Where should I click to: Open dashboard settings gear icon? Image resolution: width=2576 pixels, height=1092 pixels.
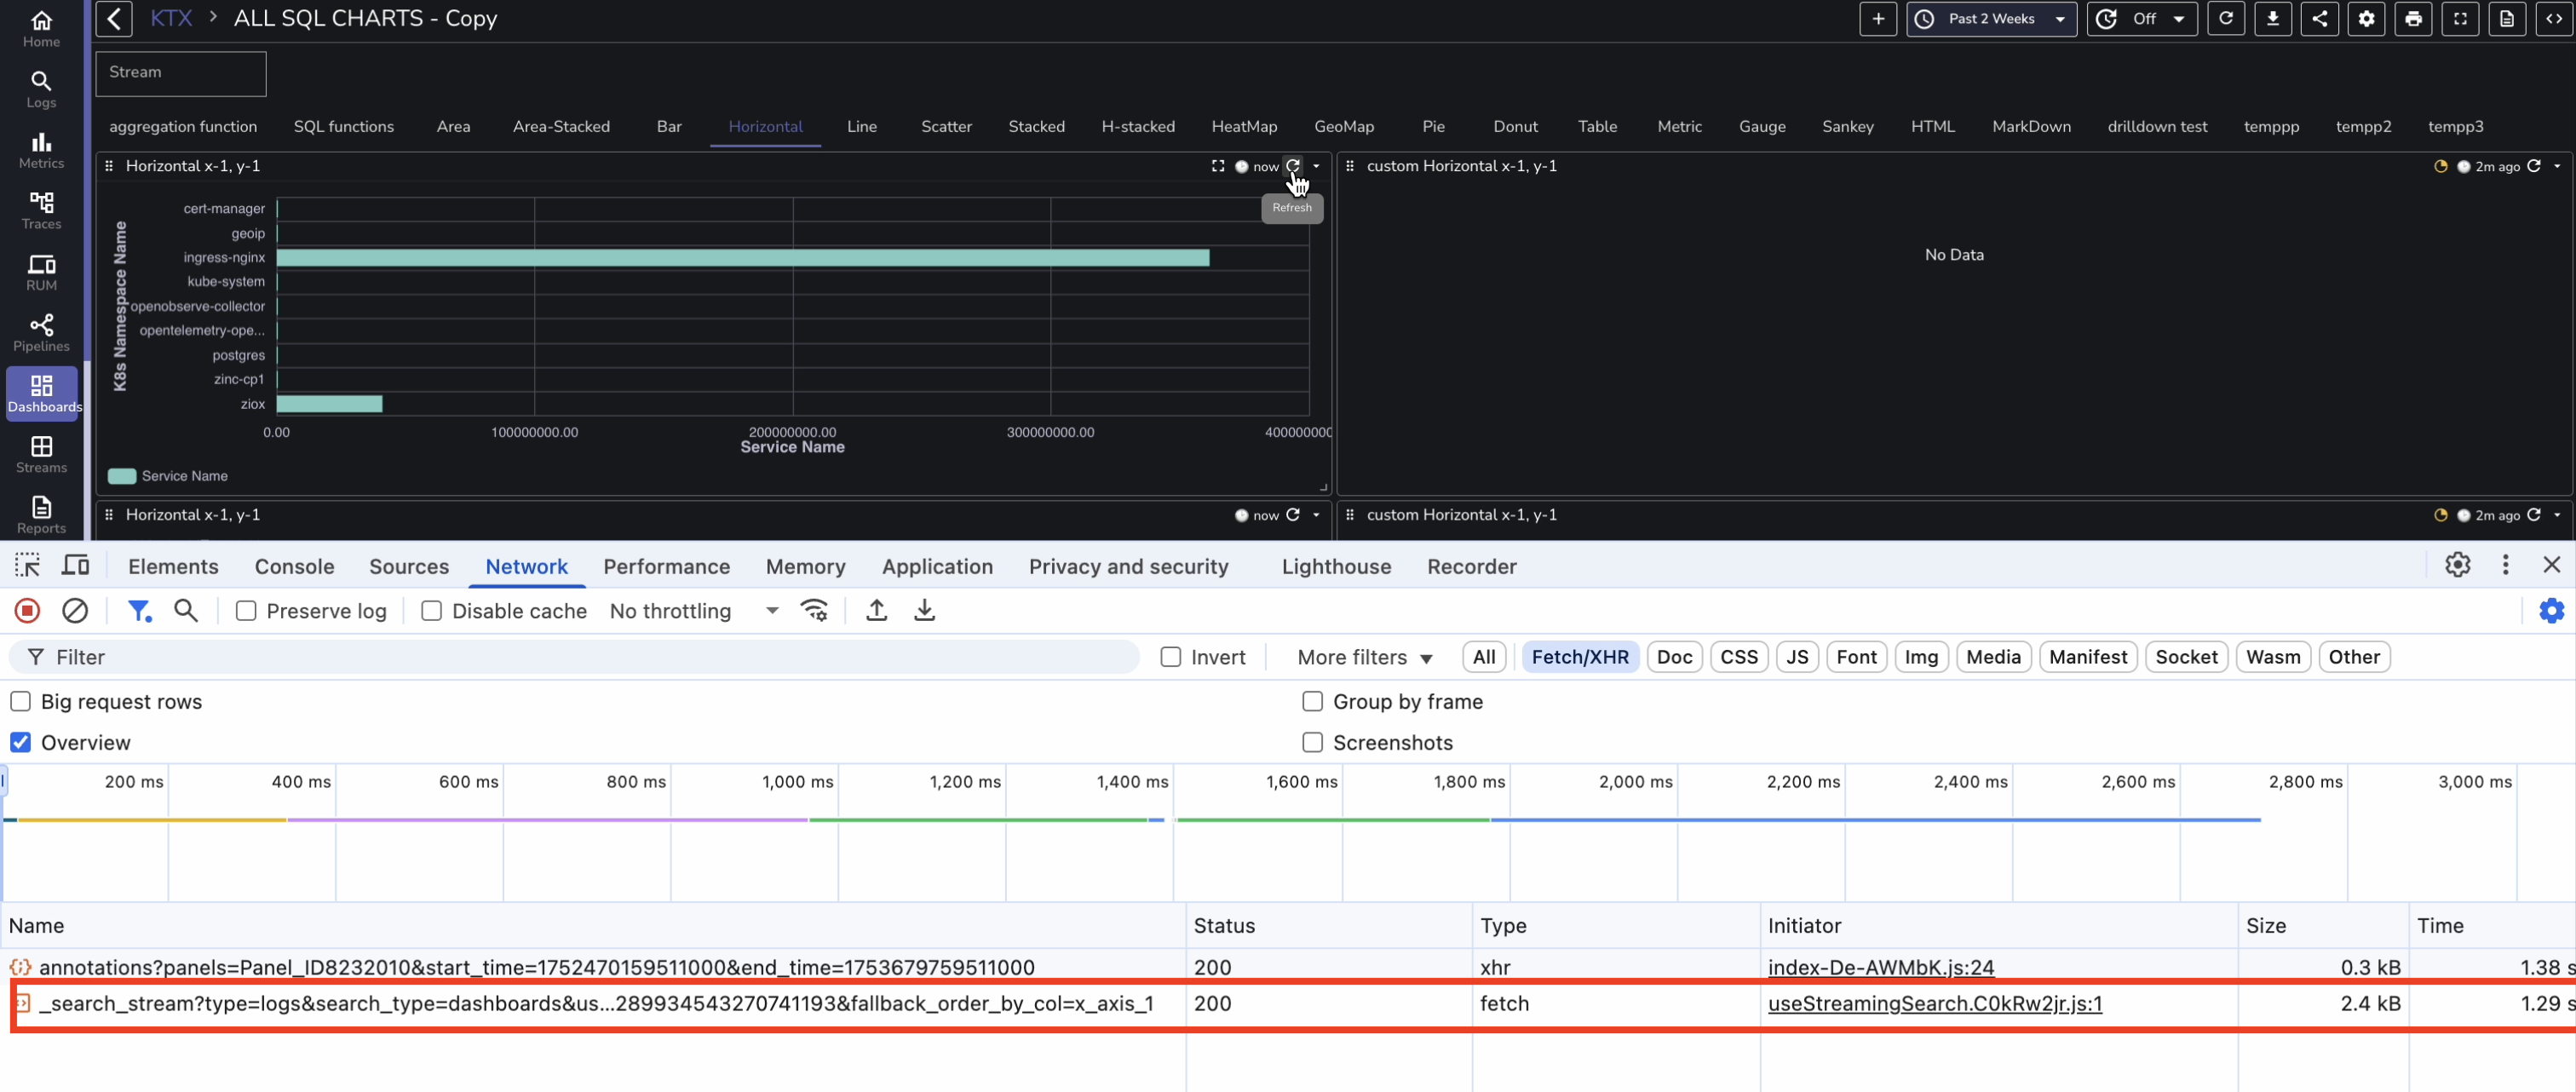[2366, 19]
